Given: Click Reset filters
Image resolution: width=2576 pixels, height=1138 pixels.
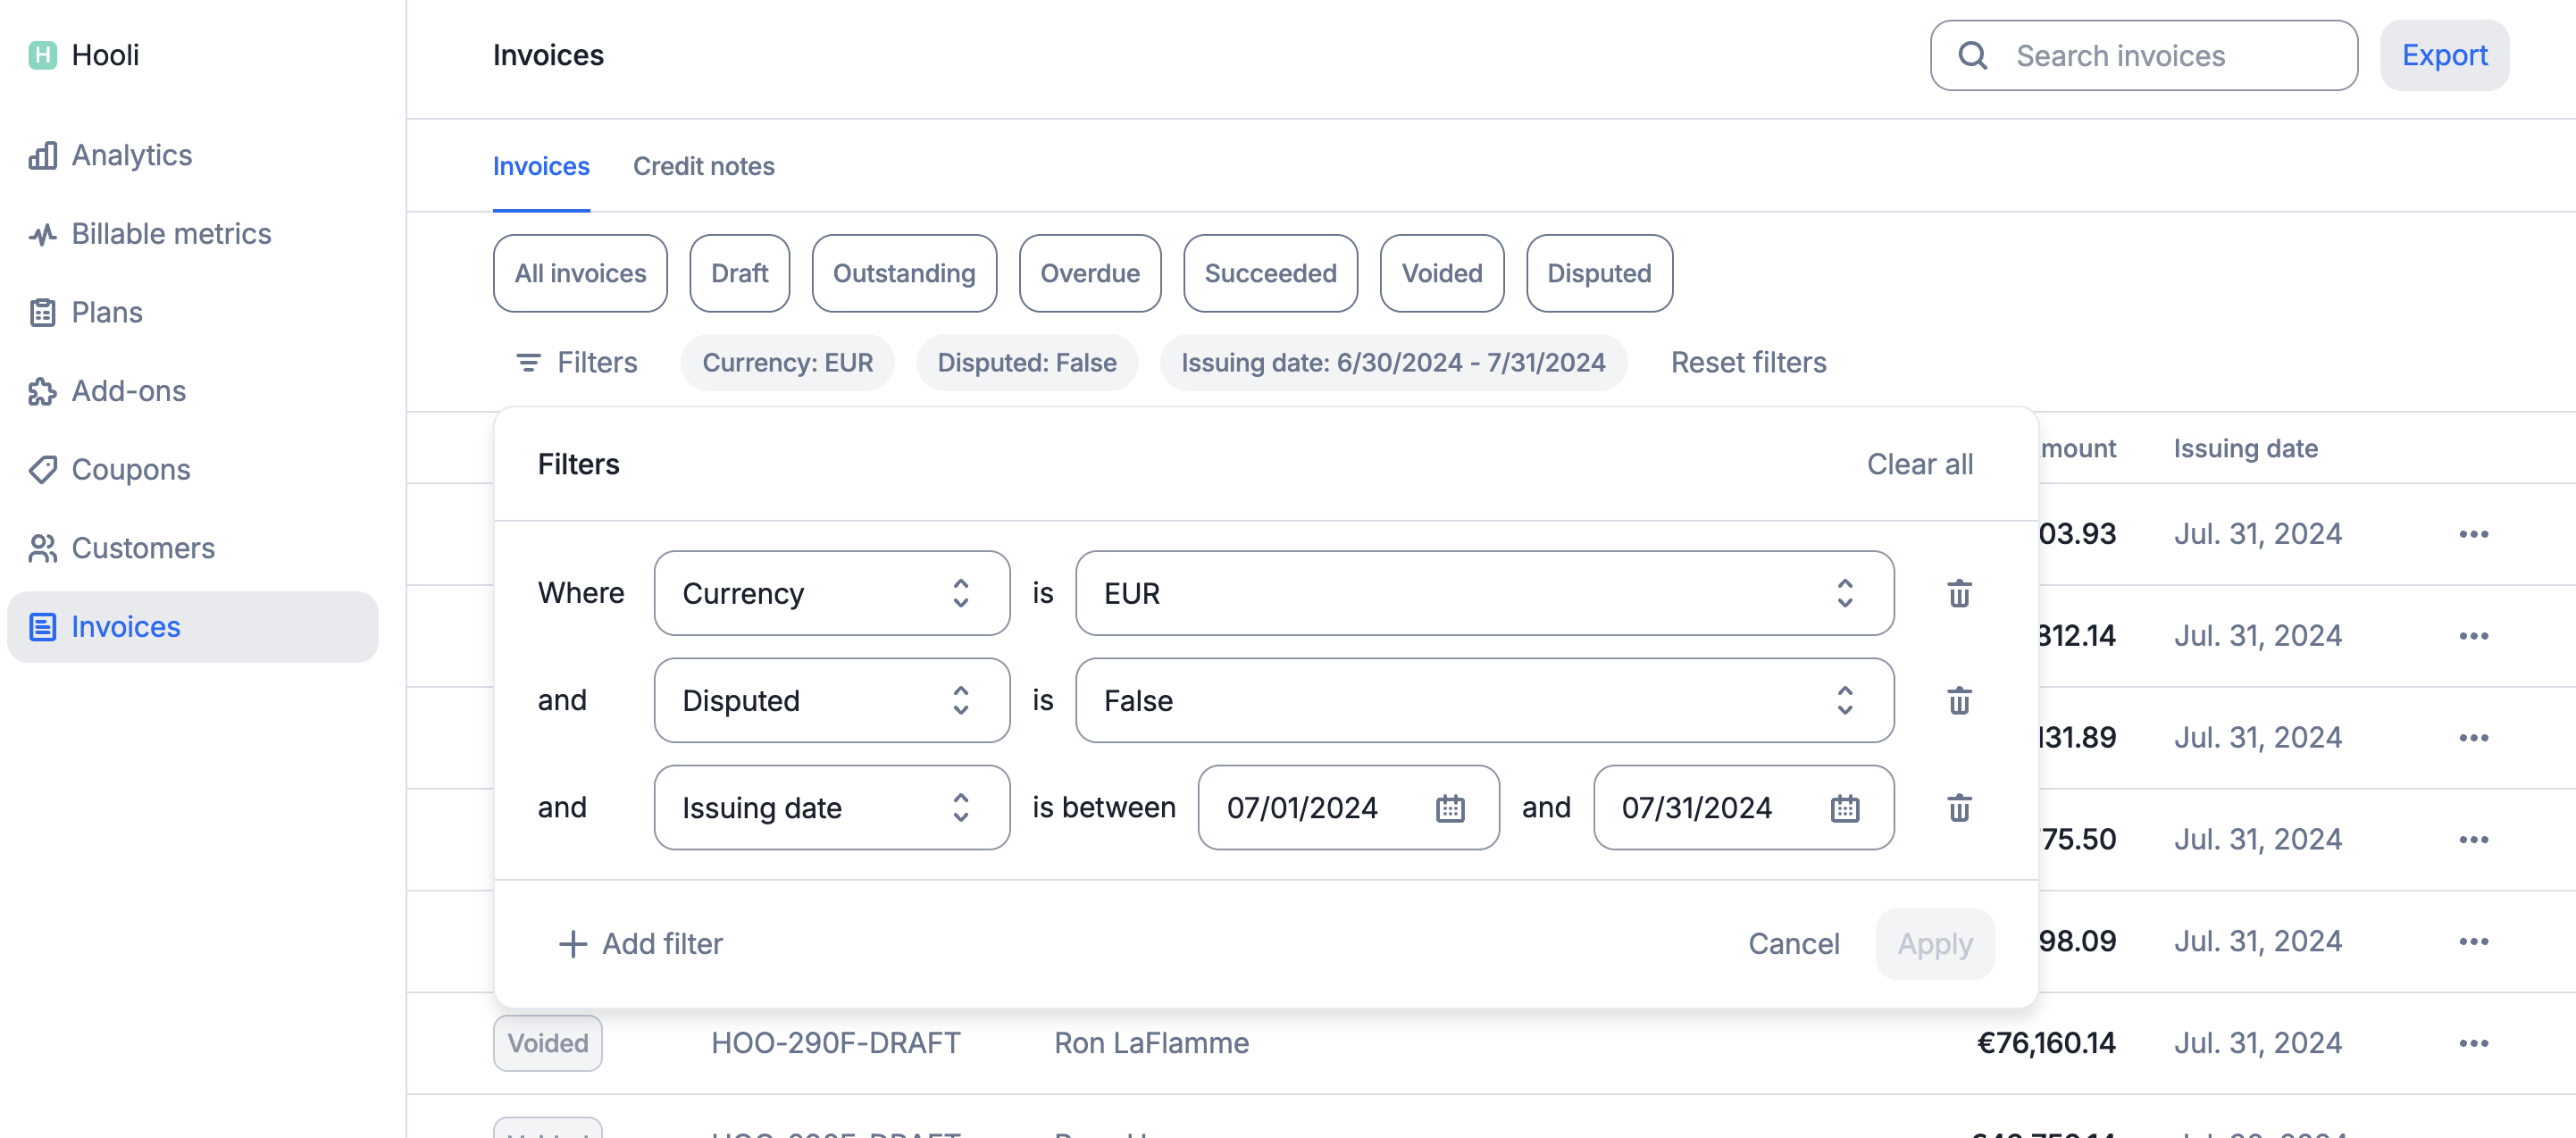Looking at the screenshot, I should [x=1748, y=362].
